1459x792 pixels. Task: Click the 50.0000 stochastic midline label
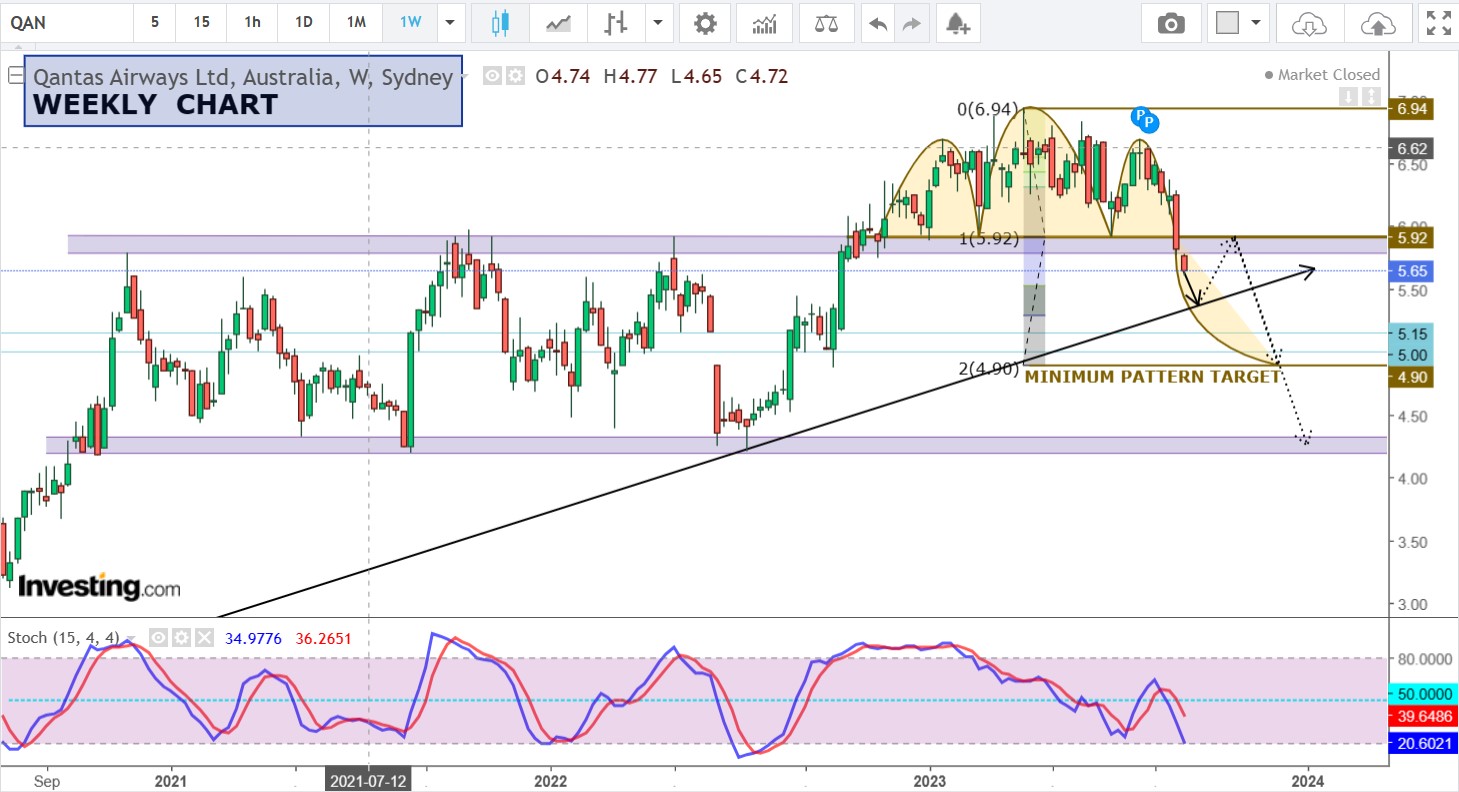pyautogui.click(x=1424, y=693)
